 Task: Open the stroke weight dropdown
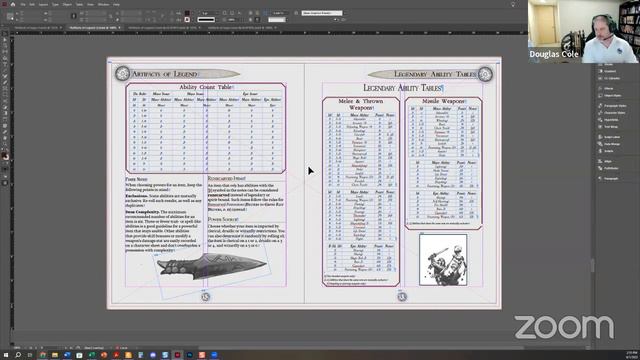[x=217, y=13]
